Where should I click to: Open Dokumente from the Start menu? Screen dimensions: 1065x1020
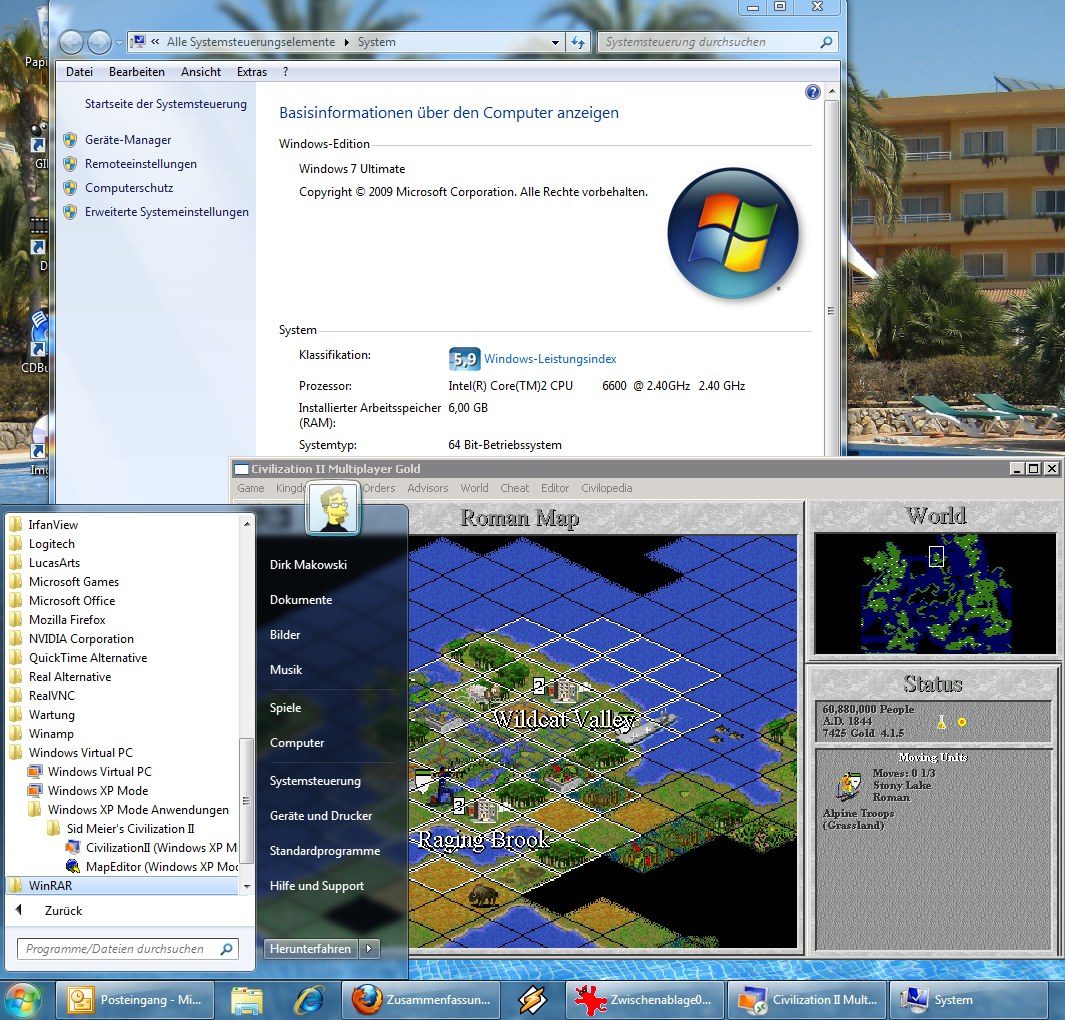click(x=301, y=600)
